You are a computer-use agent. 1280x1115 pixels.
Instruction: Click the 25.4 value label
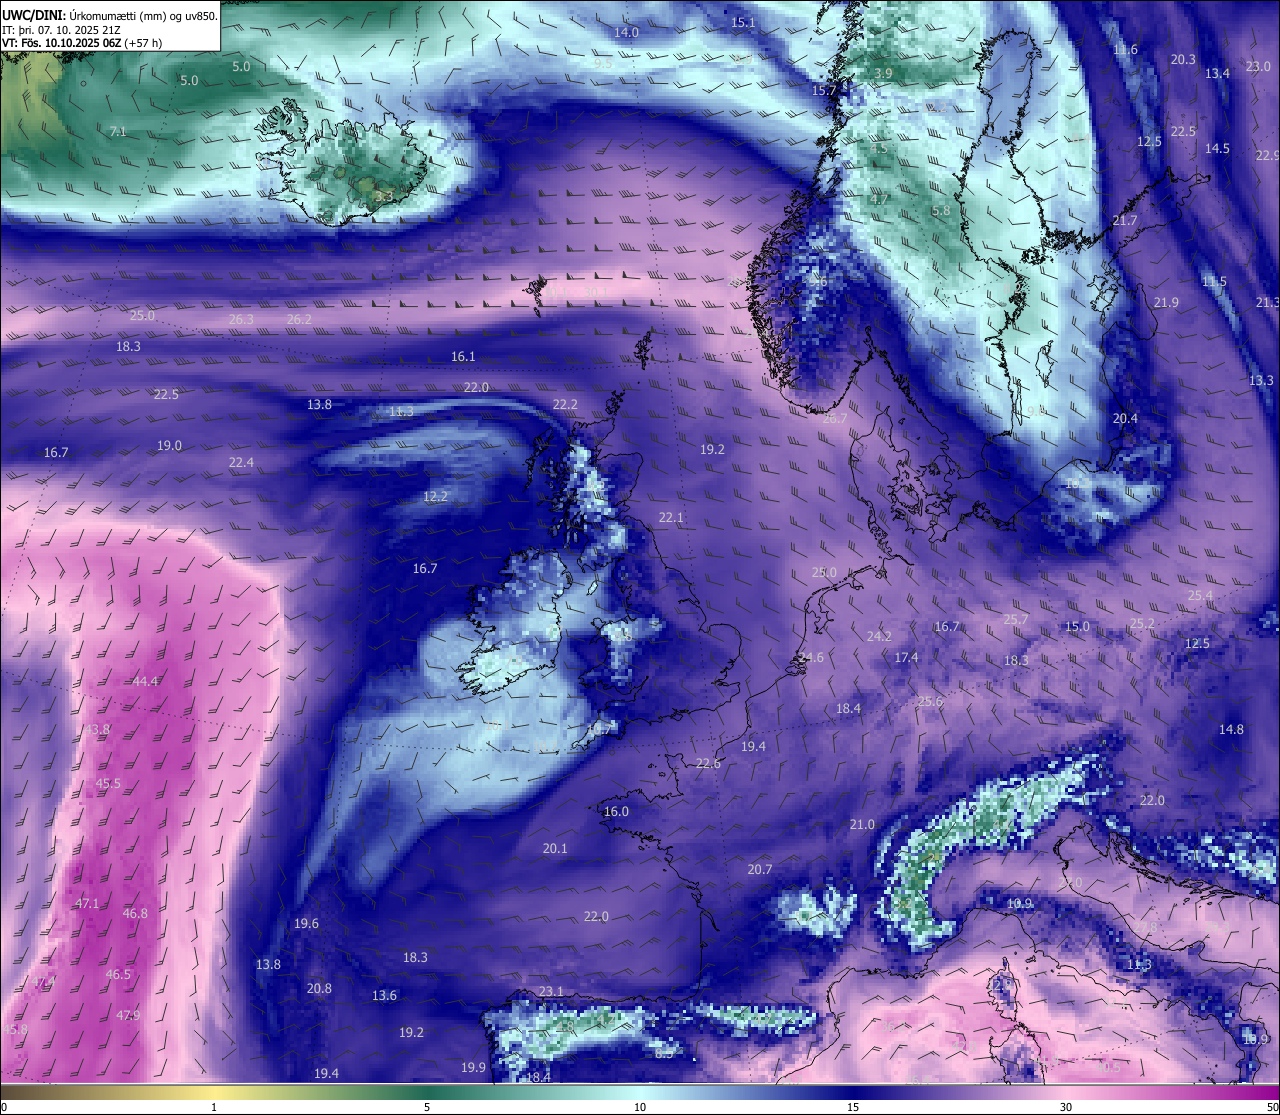1200,595
